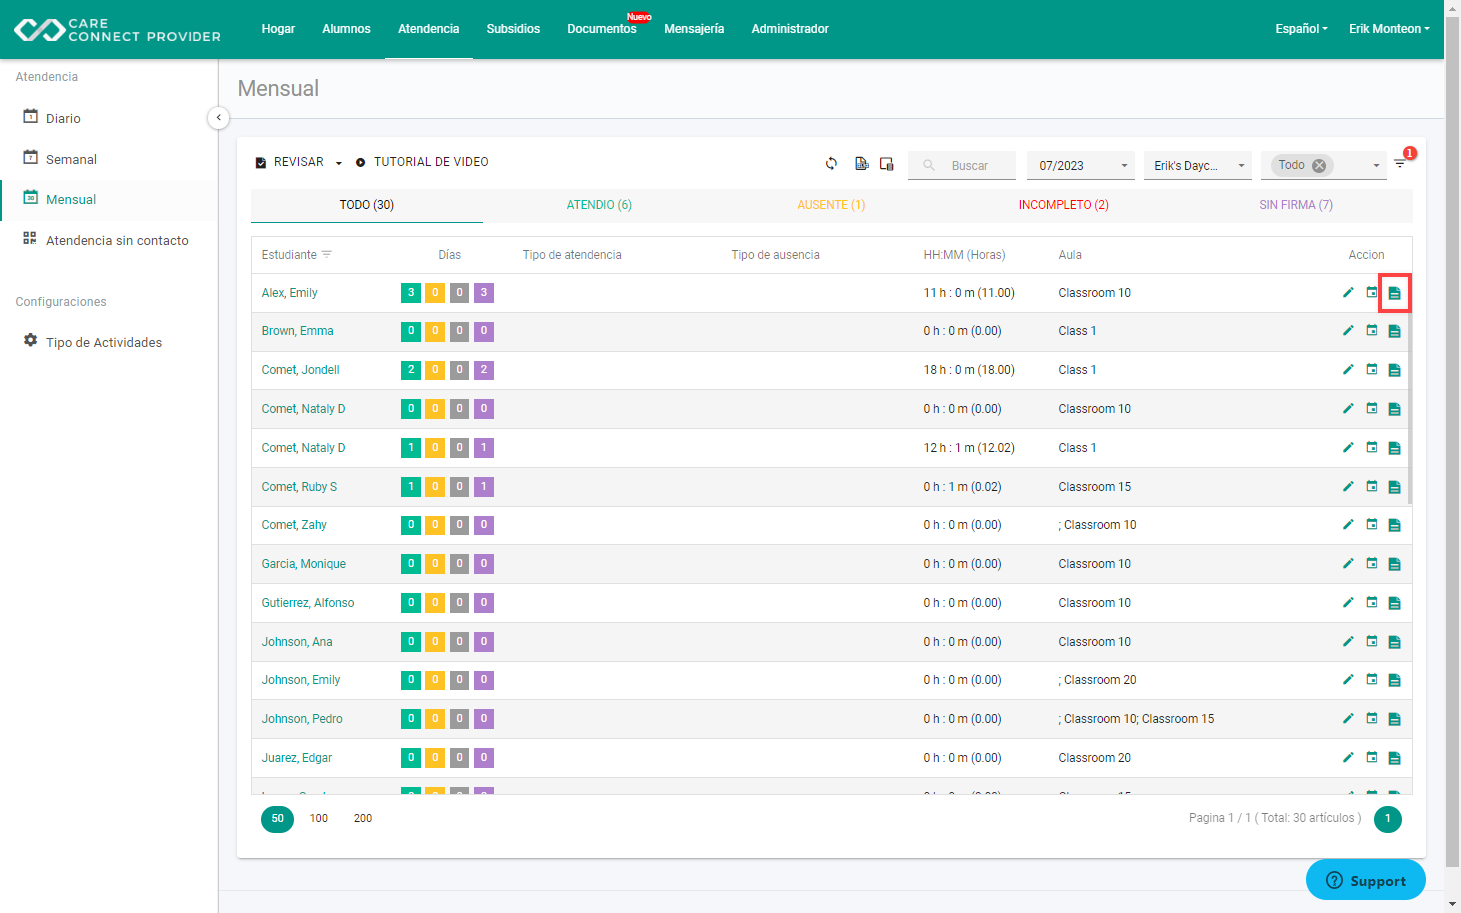Remove the Todo chip with its X
The height and width of the screenshot is (913, 1461).
pyautogui.click(x=1319, y=166)
